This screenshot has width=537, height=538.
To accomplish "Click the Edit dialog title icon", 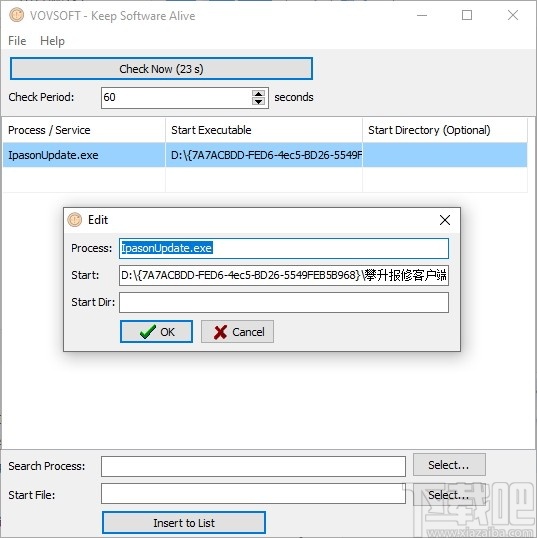I will tap(74, 220).
